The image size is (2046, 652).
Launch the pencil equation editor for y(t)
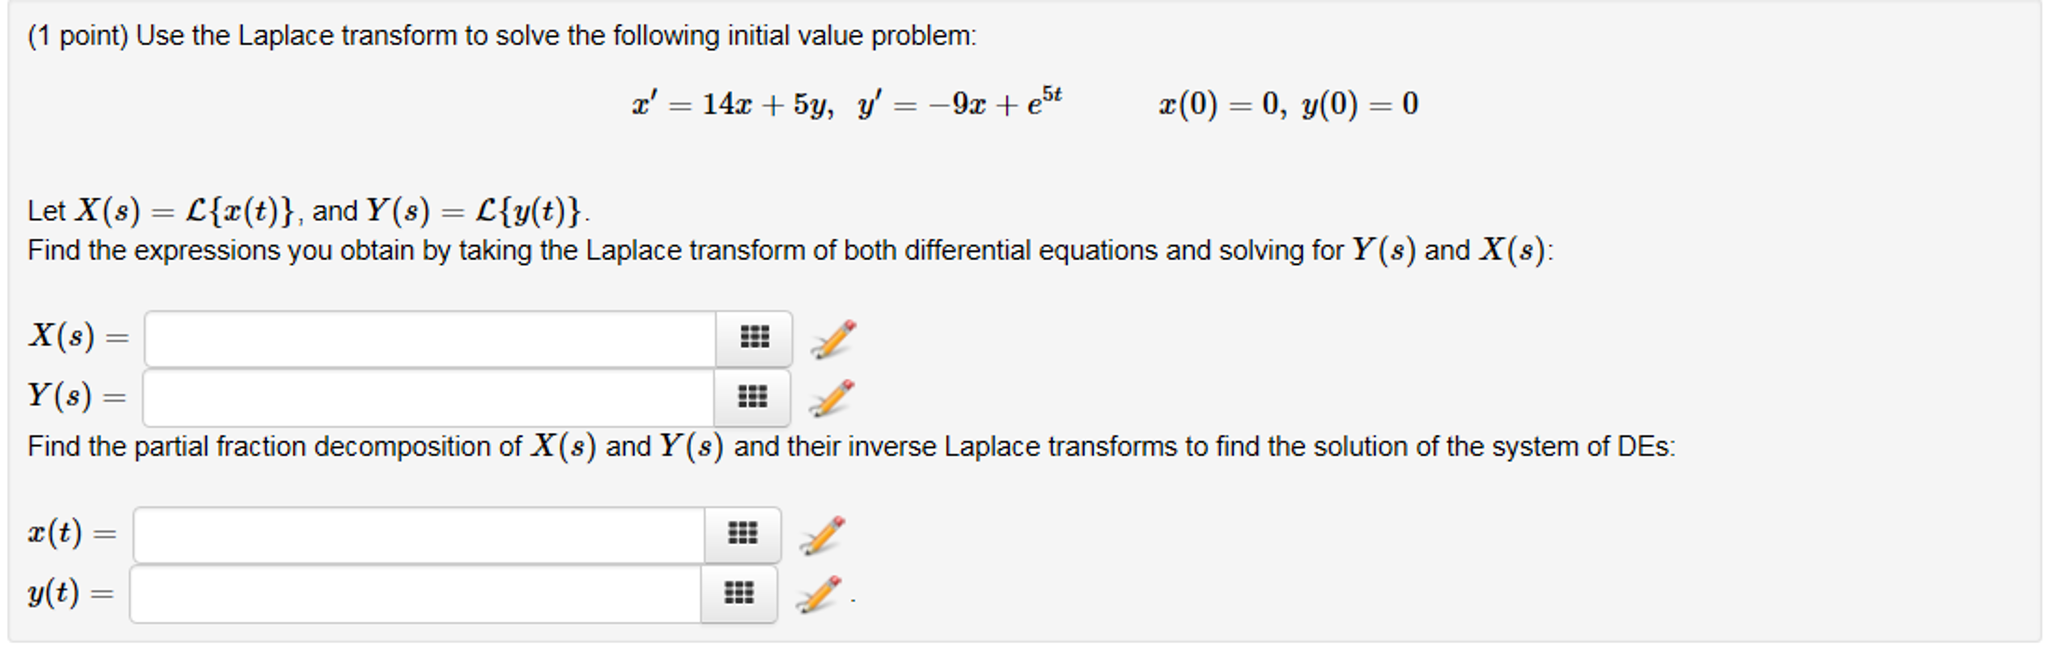[x=819, y=594]
